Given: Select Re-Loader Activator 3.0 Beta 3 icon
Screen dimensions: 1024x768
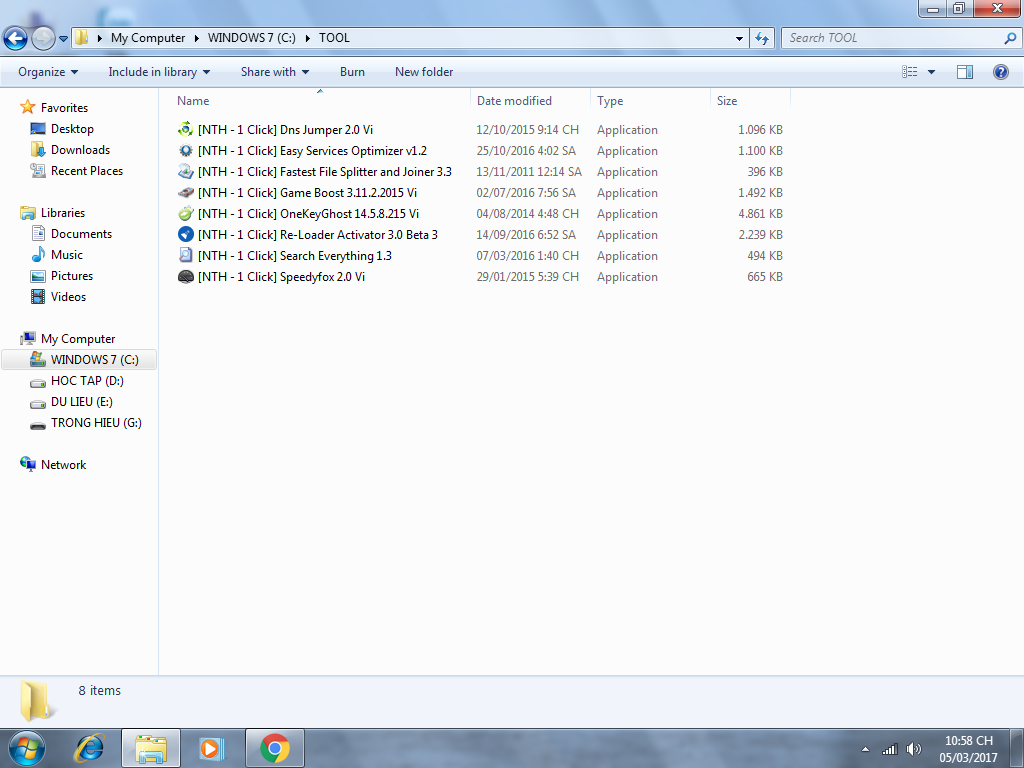Looking at the screenshot, I should tap(186, 234).
